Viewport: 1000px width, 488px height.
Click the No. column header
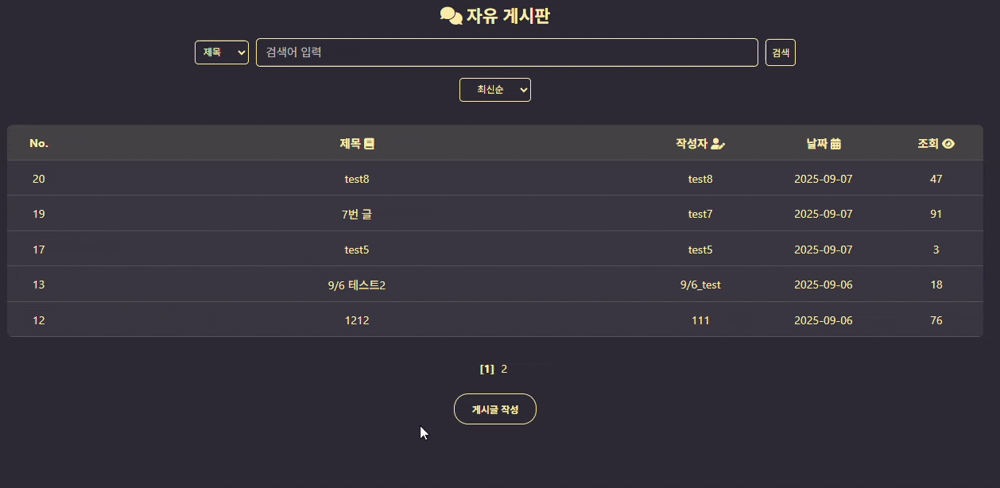[39, 144]
